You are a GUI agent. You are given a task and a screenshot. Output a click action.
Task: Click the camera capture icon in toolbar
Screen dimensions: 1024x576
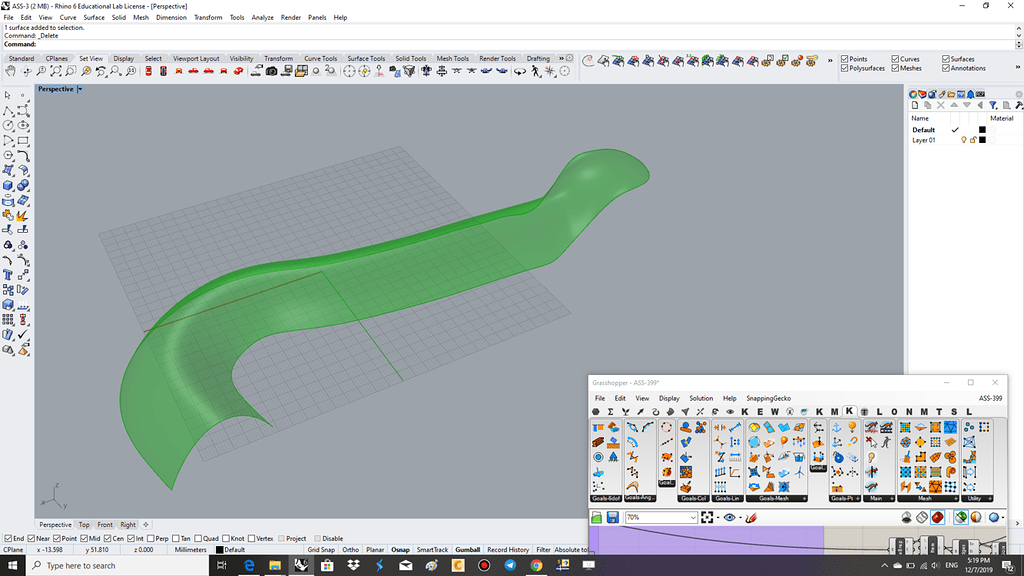pyautogui.click(x=271, y=71)
